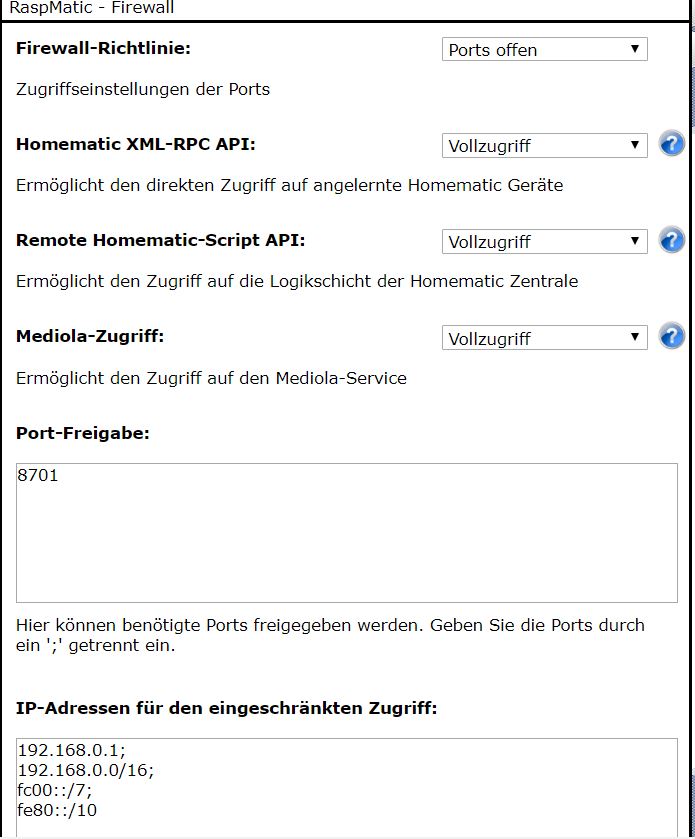Click the Port-Freigabe heading
695x839 pixels.
(x=83, y=433)
